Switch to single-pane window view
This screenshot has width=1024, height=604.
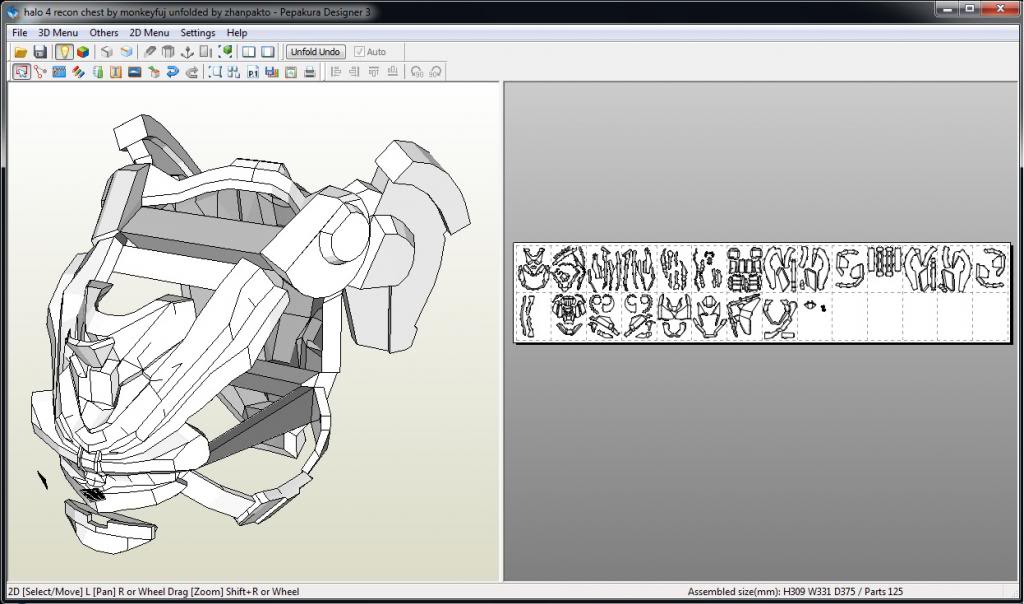tap(268, 52)
